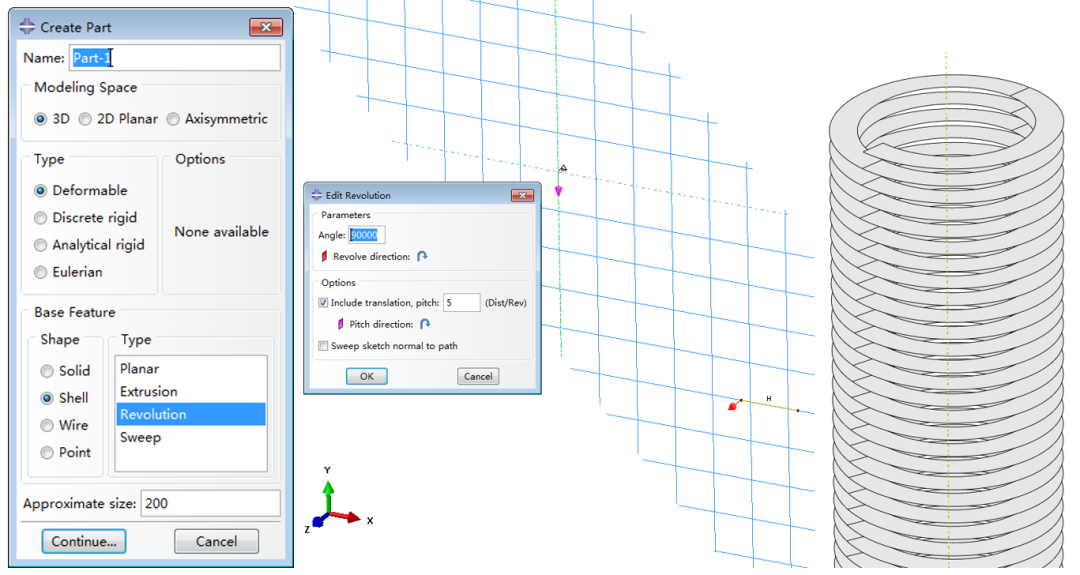This screenshot has width=1080, height=575.
Task: Close the Edit Revolution dialog
Action: (x=522, y=196)
